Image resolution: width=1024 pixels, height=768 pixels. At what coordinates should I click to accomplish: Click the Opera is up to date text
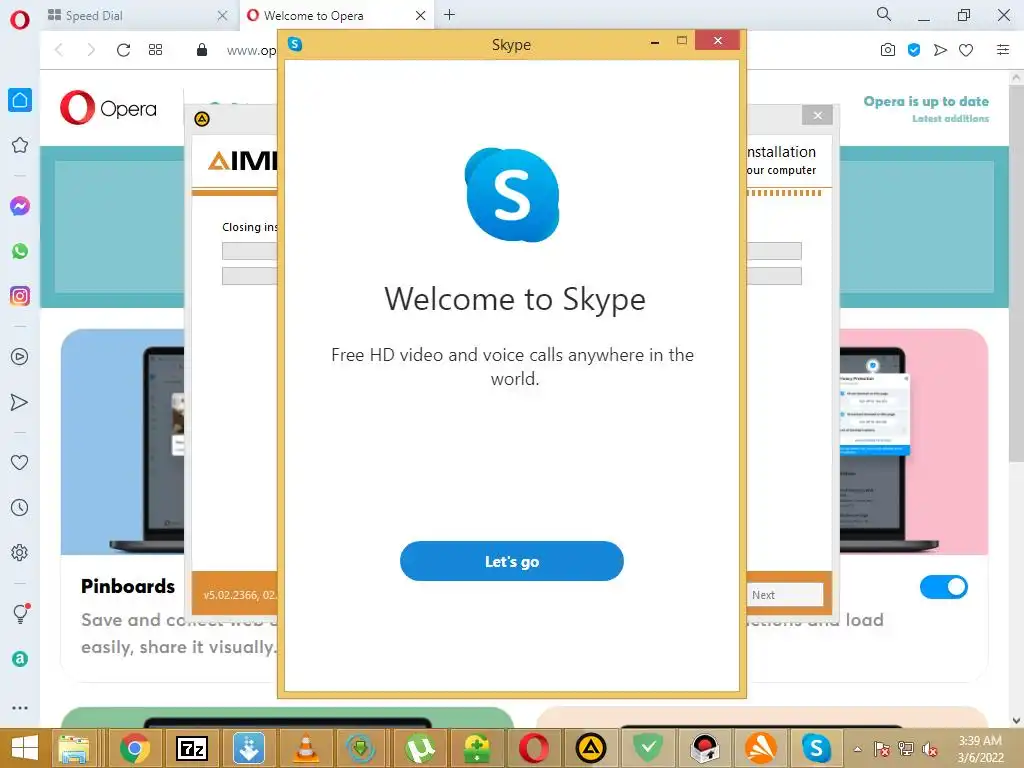pos(926,101)
